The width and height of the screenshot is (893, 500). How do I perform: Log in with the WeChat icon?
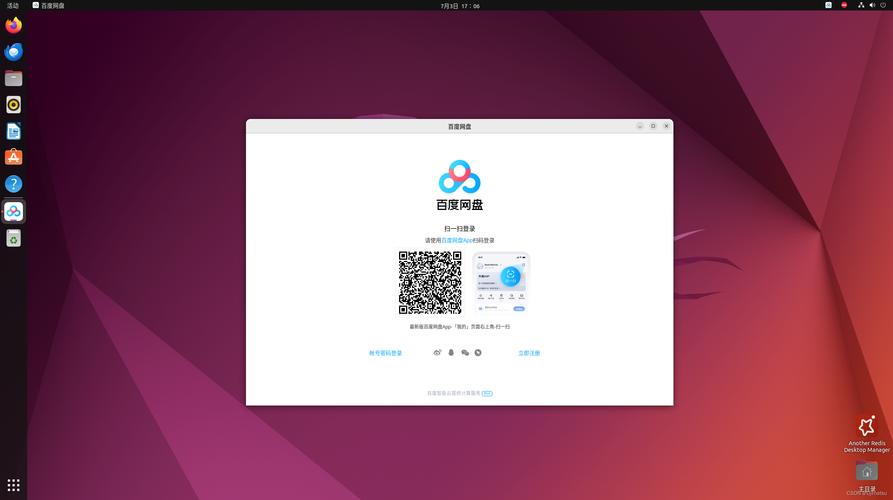click(x=465, y=353)
